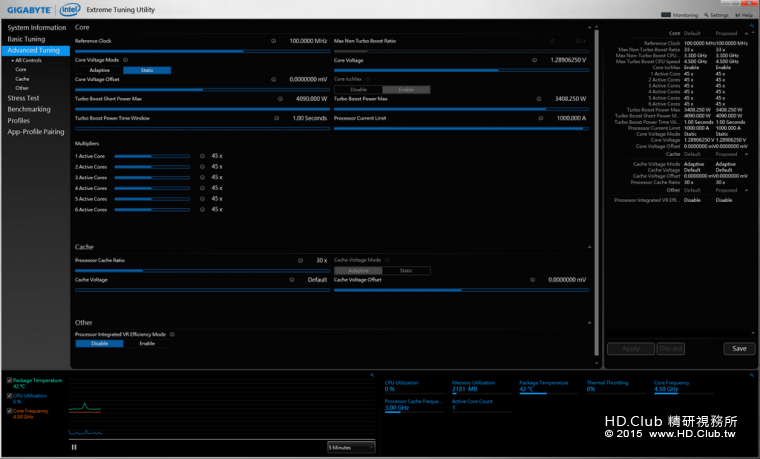Toggle the Core Frequency monitor checkbox
The width and height of the screenshot is (760, 459).
(x=10, y=410)
